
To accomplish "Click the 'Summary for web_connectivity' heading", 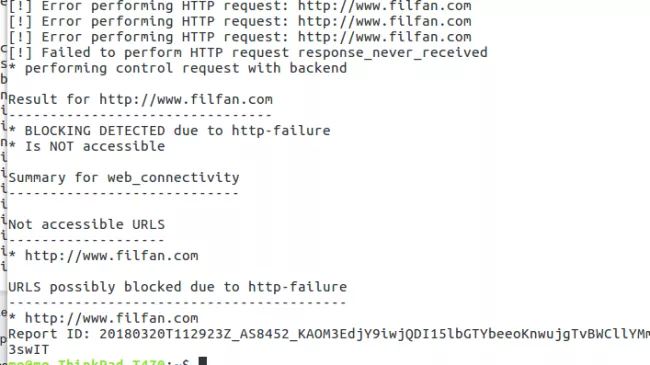I will [x=124, y=178].
